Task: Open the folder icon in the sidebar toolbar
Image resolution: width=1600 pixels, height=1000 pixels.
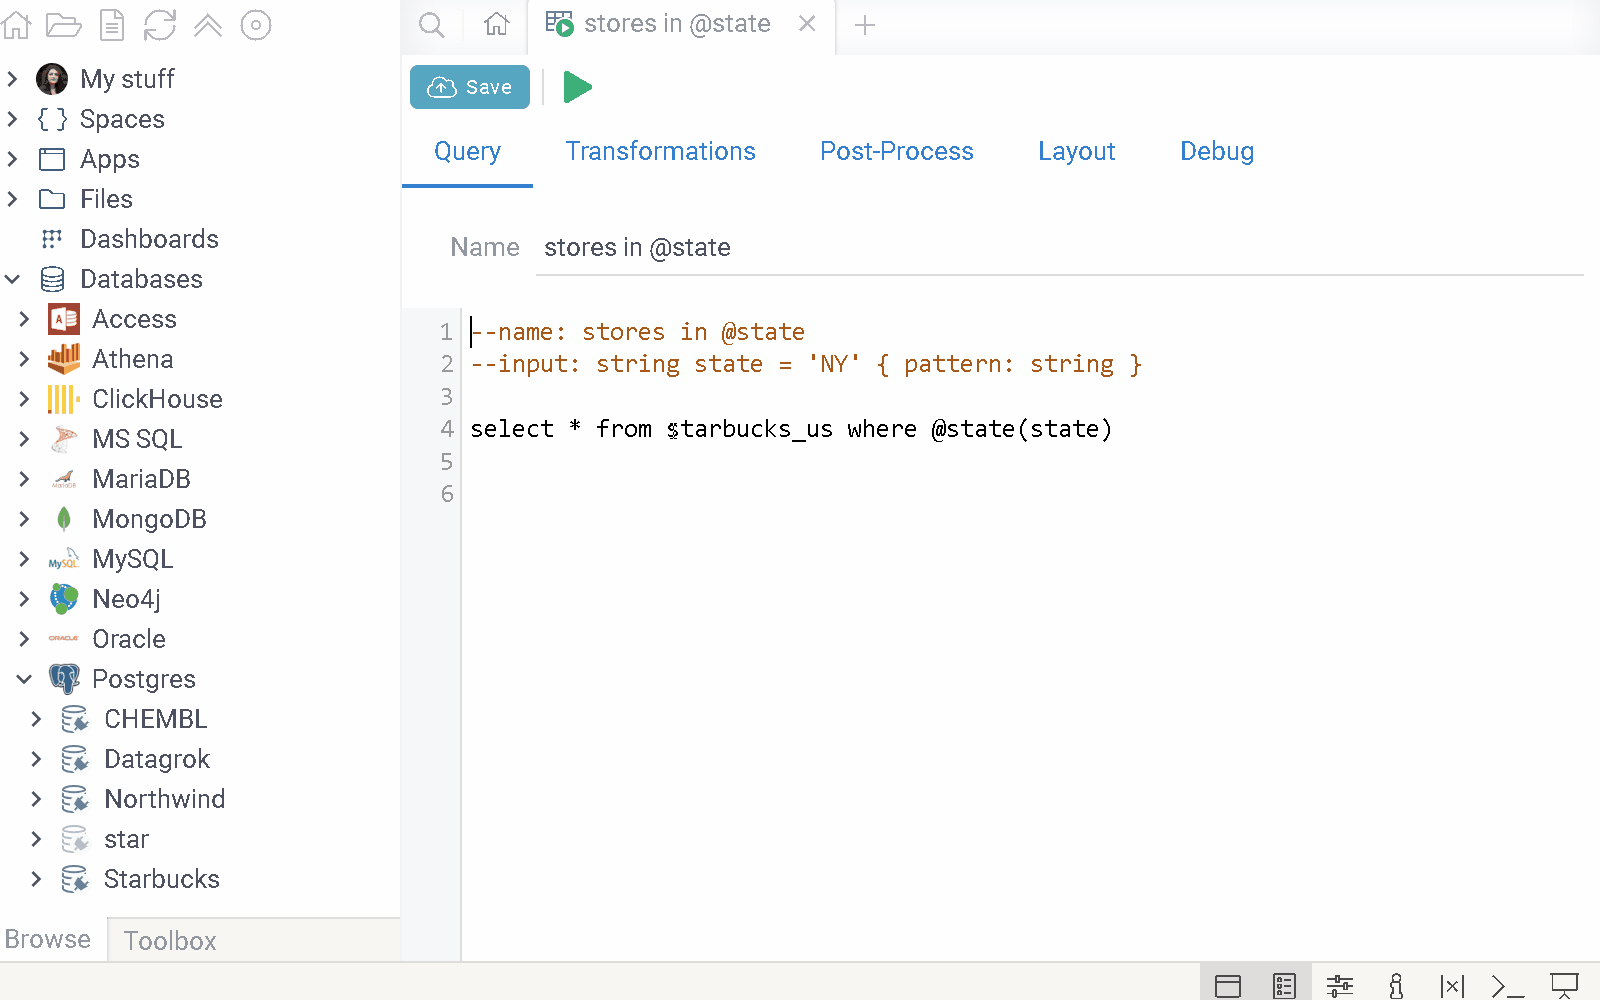Action: (x=64, y=25)
